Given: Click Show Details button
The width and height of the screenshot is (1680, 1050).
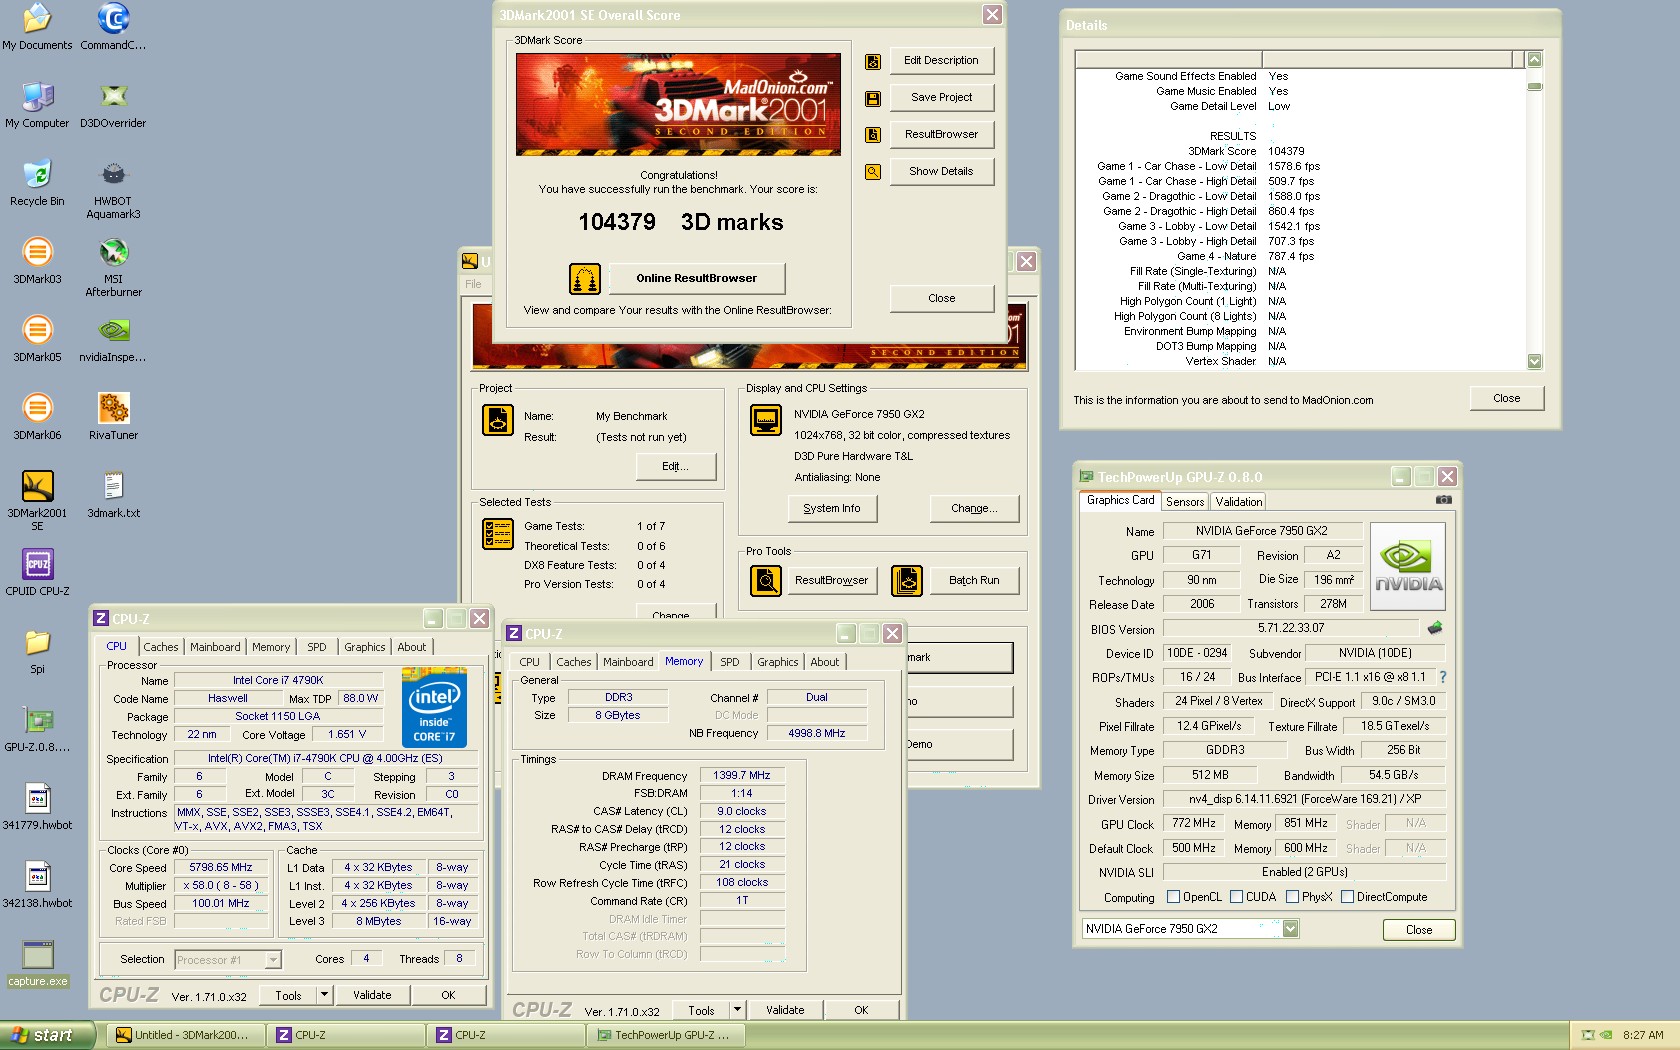Looking at the screenshot, I should [941, 171].
